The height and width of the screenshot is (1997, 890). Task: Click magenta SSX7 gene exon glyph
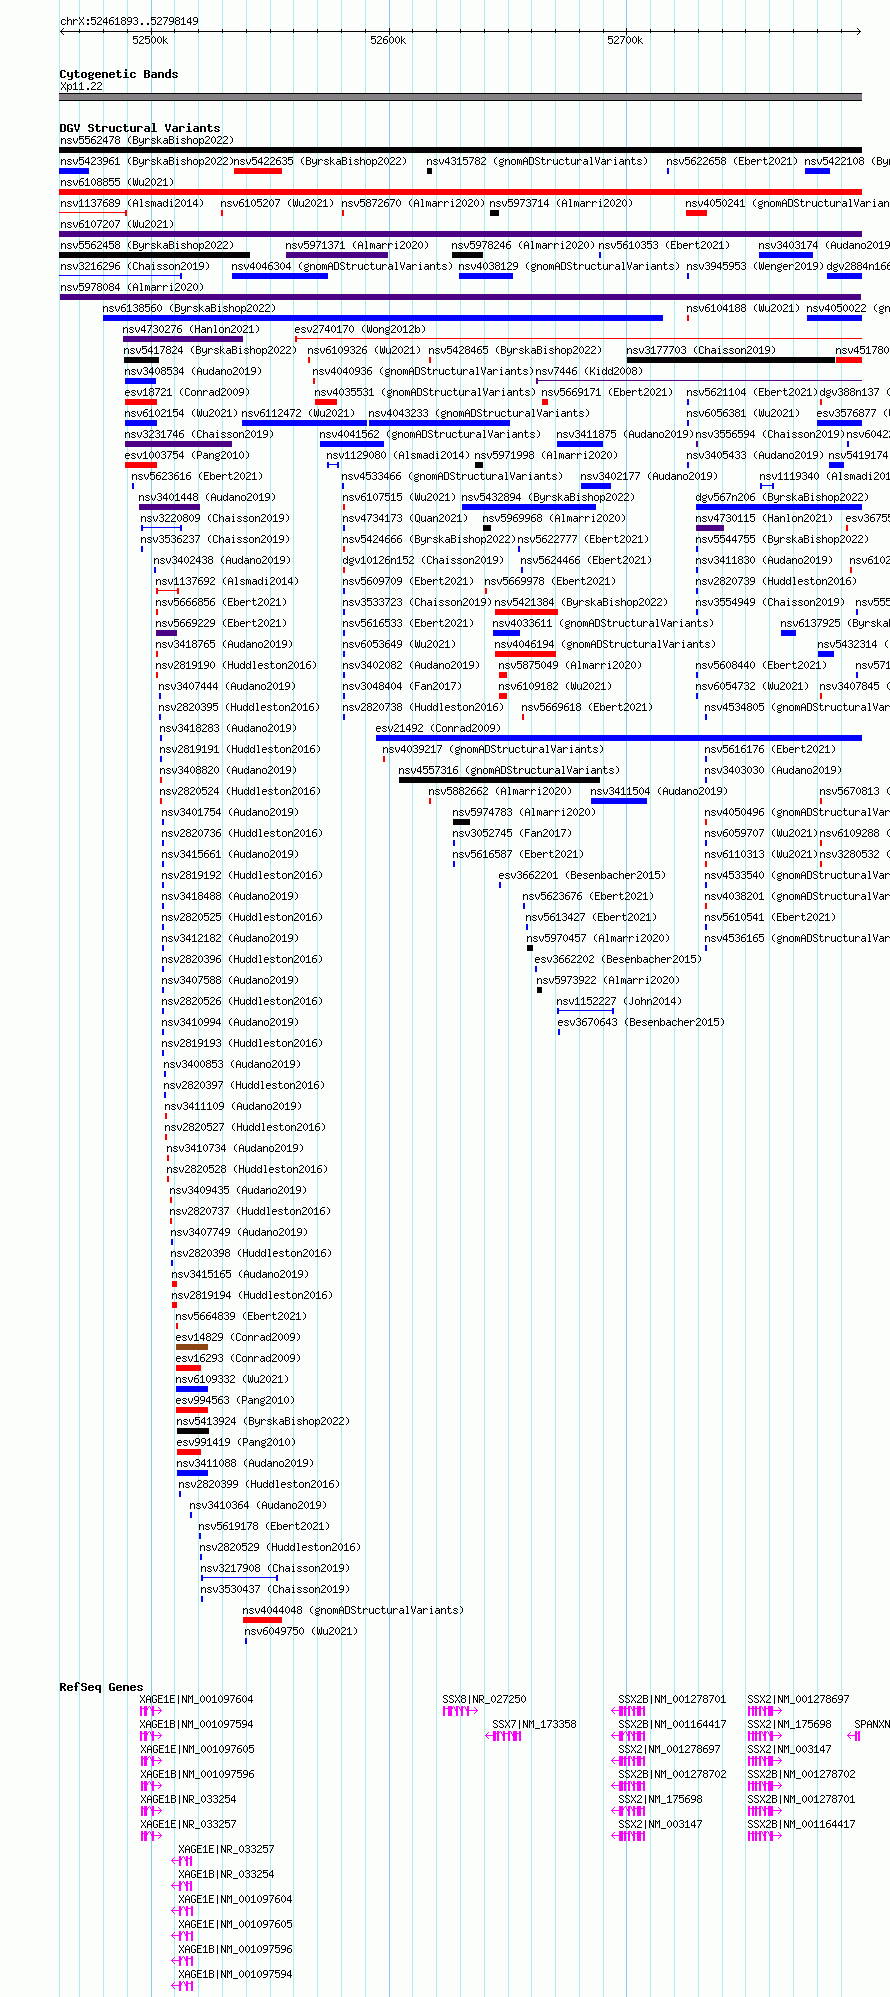click(x=503, y=1736)
